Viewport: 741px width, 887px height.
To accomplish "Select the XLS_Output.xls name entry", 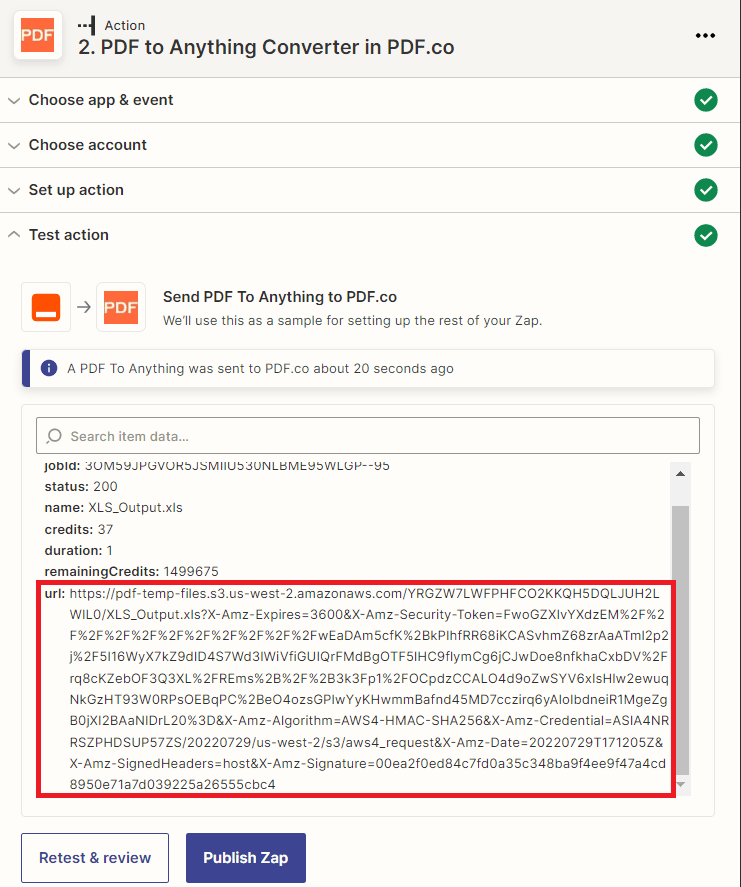I will tap(142, 507).
